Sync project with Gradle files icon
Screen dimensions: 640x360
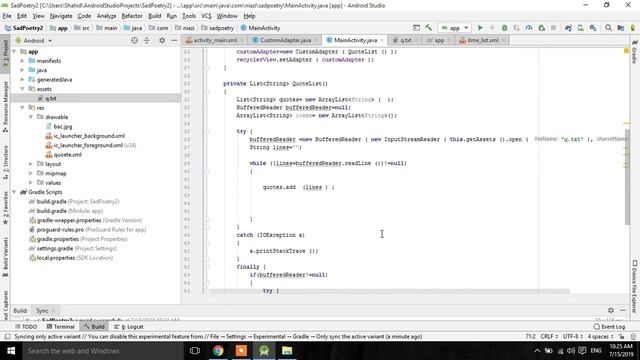point(568,28)
